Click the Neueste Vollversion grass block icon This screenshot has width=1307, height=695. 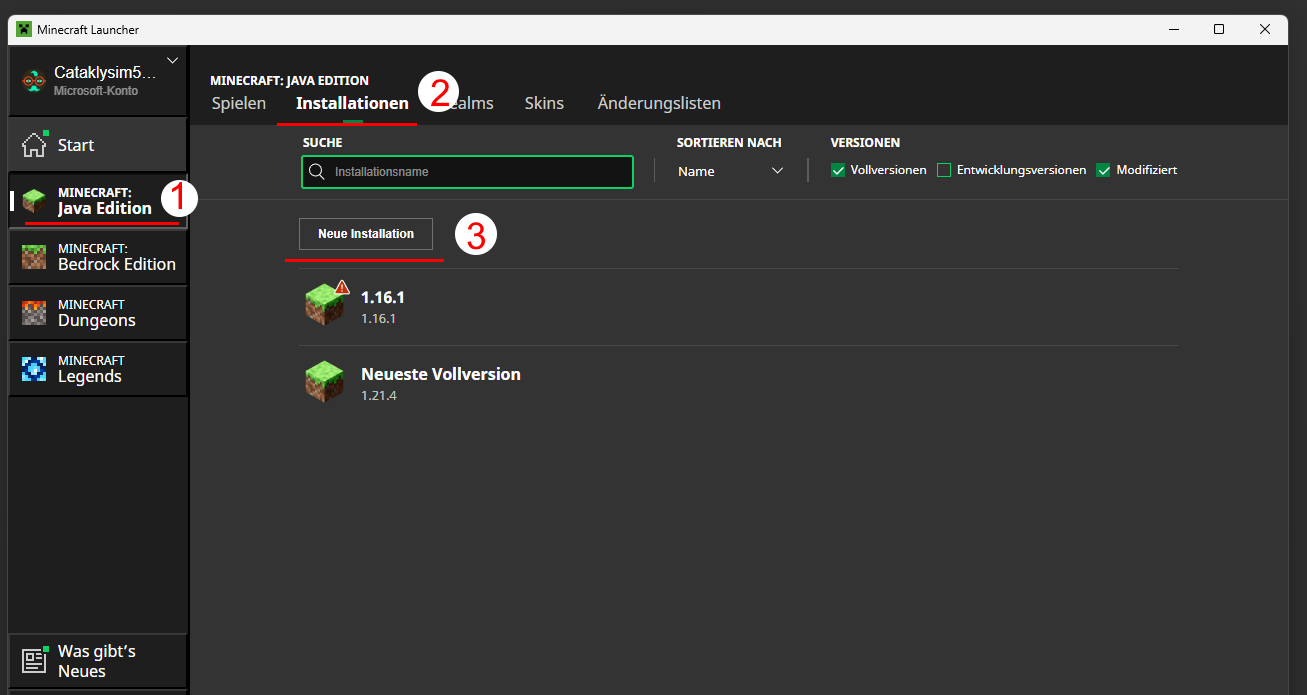tap(324, 383)
